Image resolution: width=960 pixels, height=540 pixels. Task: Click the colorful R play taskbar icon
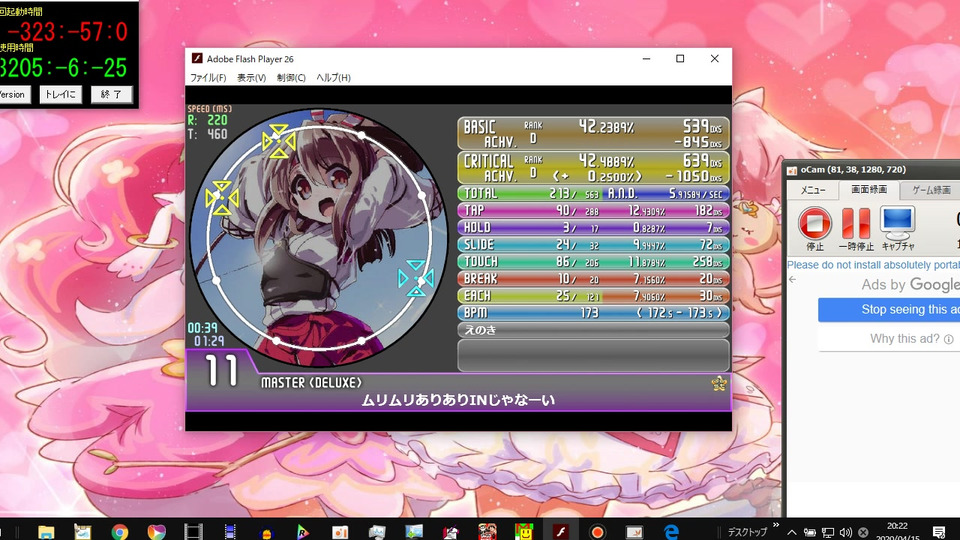coord(303,531)
